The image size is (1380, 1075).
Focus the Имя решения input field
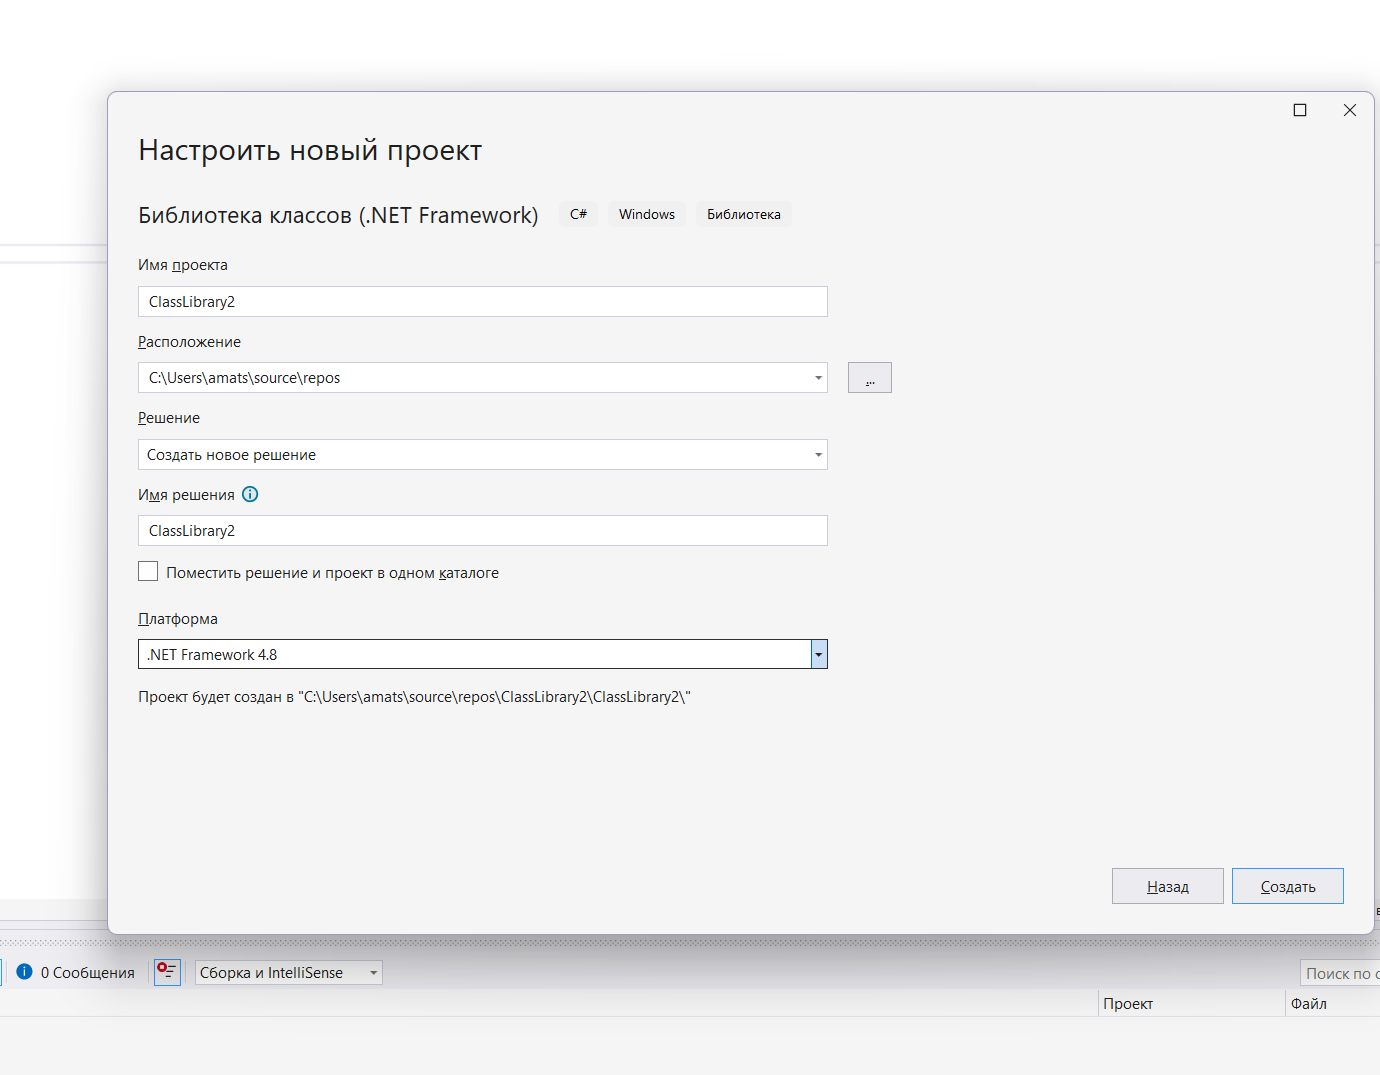482,531
